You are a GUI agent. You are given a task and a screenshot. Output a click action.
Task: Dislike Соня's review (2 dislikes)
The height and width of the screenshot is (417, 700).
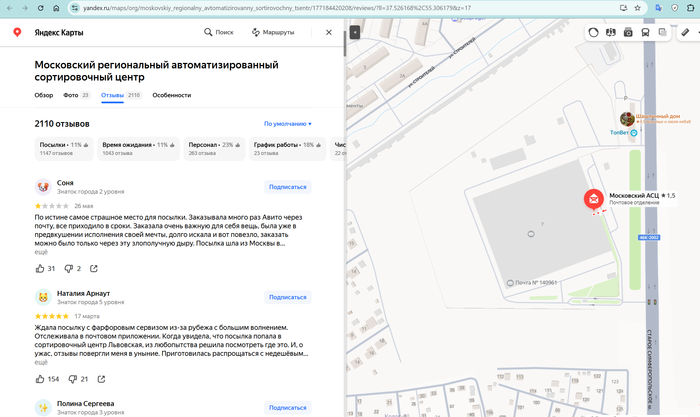pos(72,268)
